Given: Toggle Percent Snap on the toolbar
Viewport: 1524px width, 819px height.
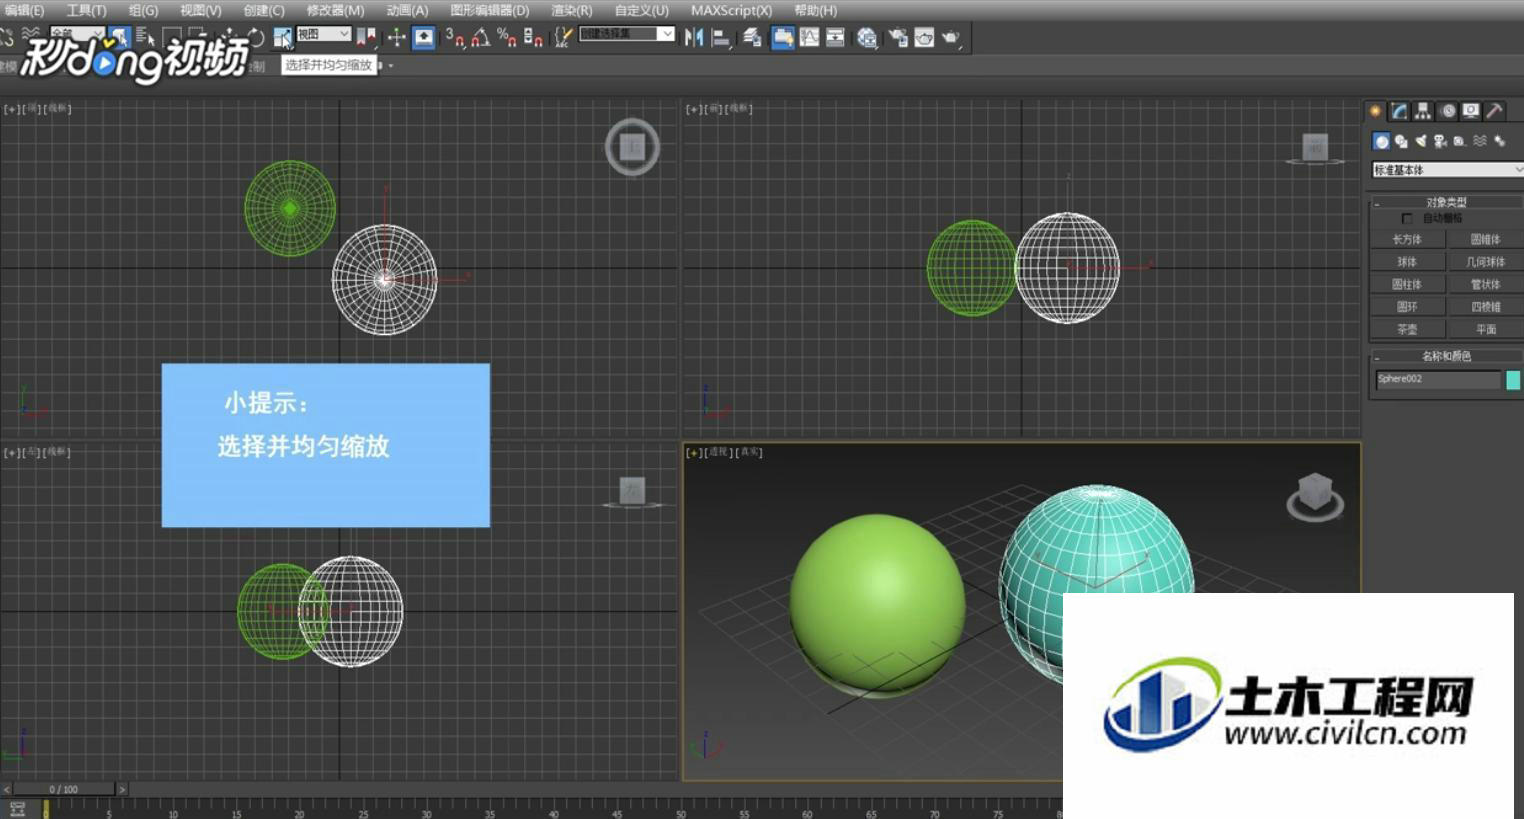Looking at the screenshot, I should tap(507, 38).
